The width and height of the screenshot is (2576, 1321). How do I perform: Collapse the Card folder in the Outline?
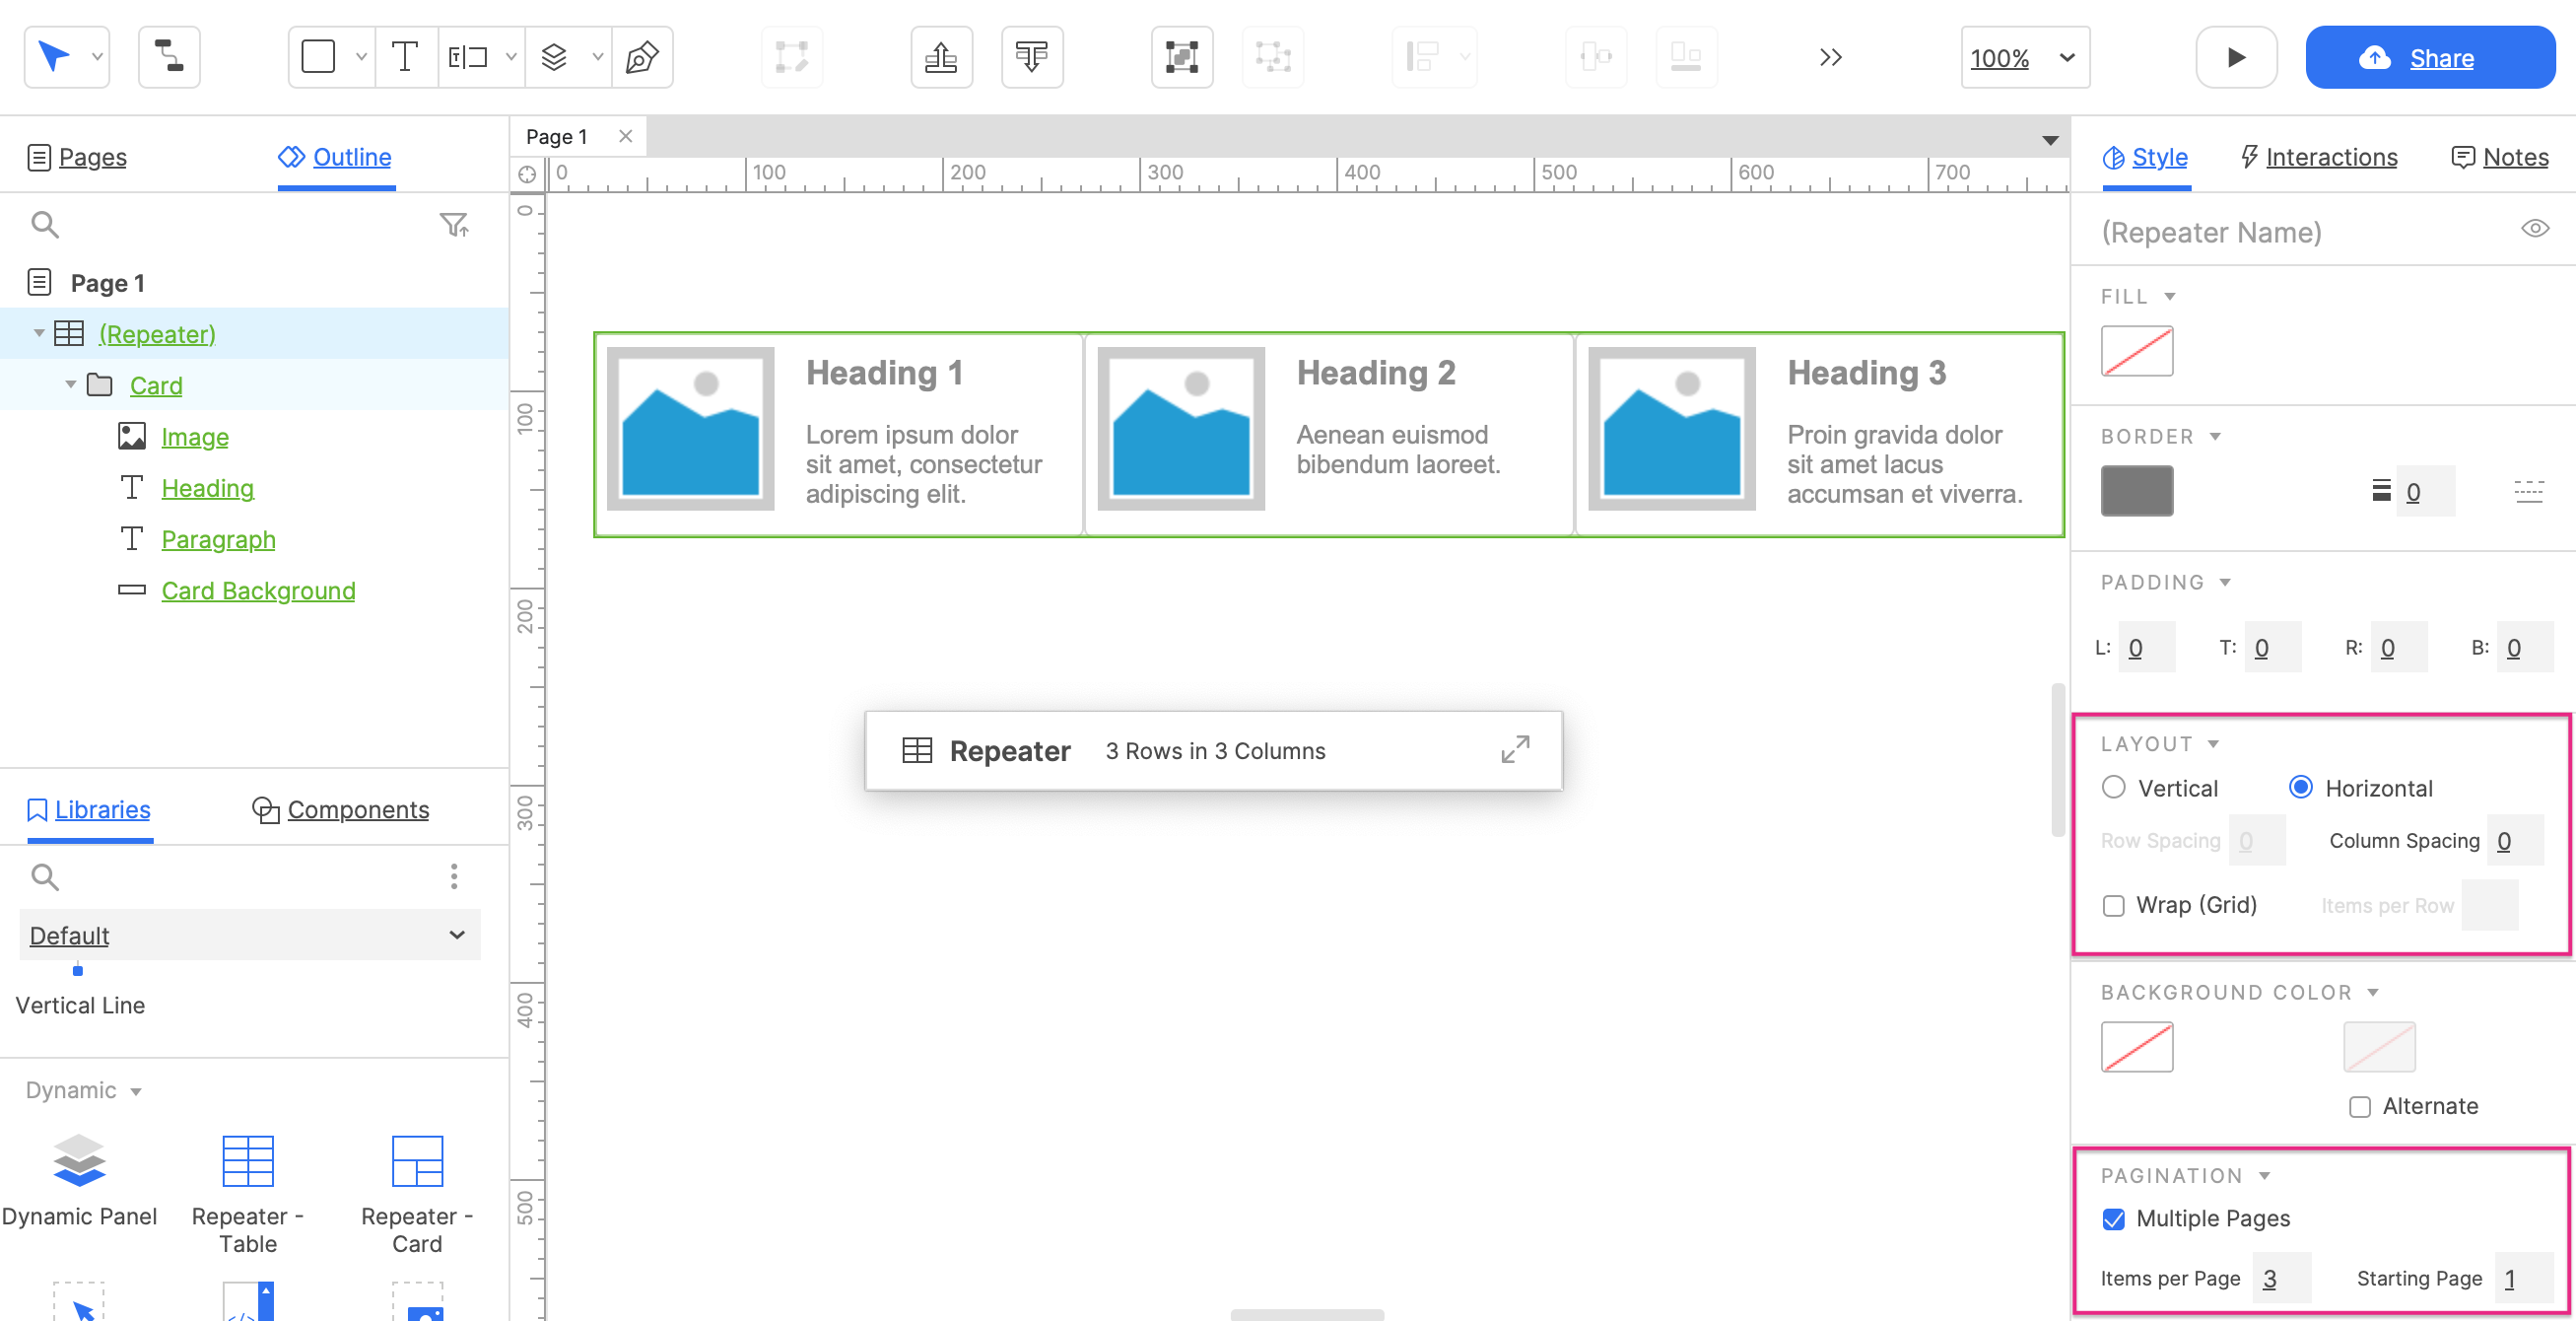tap(71, 384)
